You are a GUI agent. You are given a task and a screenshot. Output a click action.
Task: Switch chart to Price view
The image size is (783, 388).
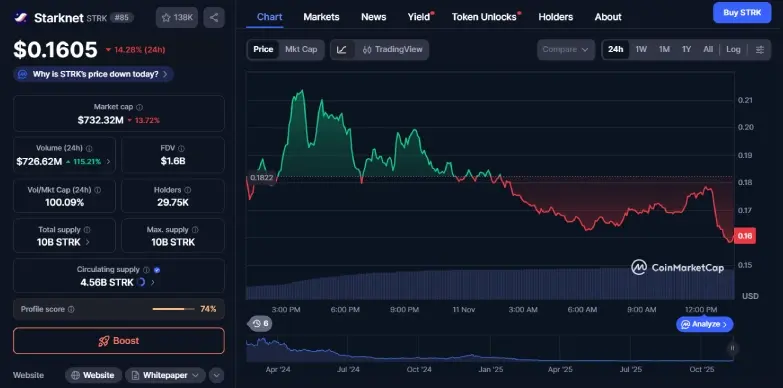pyautogui.click(x=263, y=49)
